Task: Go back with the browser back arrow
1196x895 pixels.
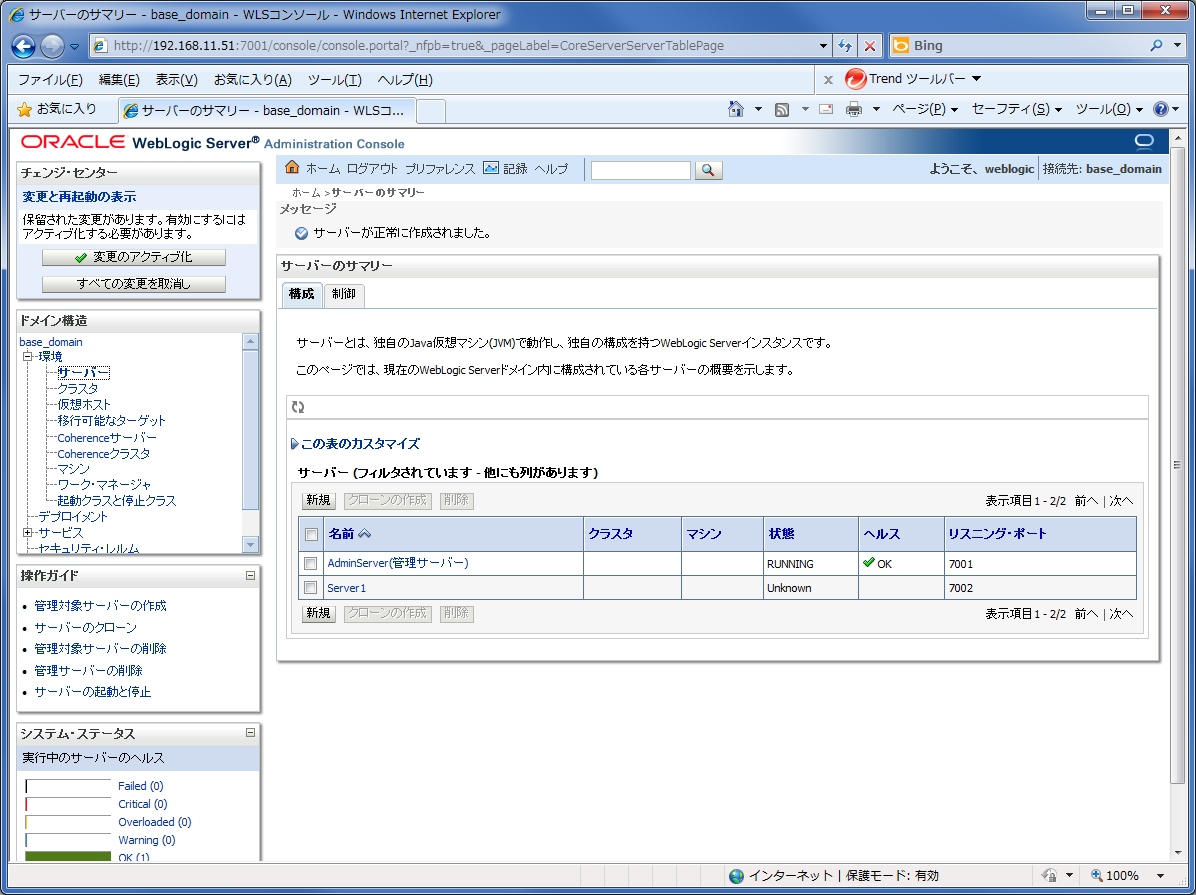Action: pyautogui.click(x=24, y=47)
